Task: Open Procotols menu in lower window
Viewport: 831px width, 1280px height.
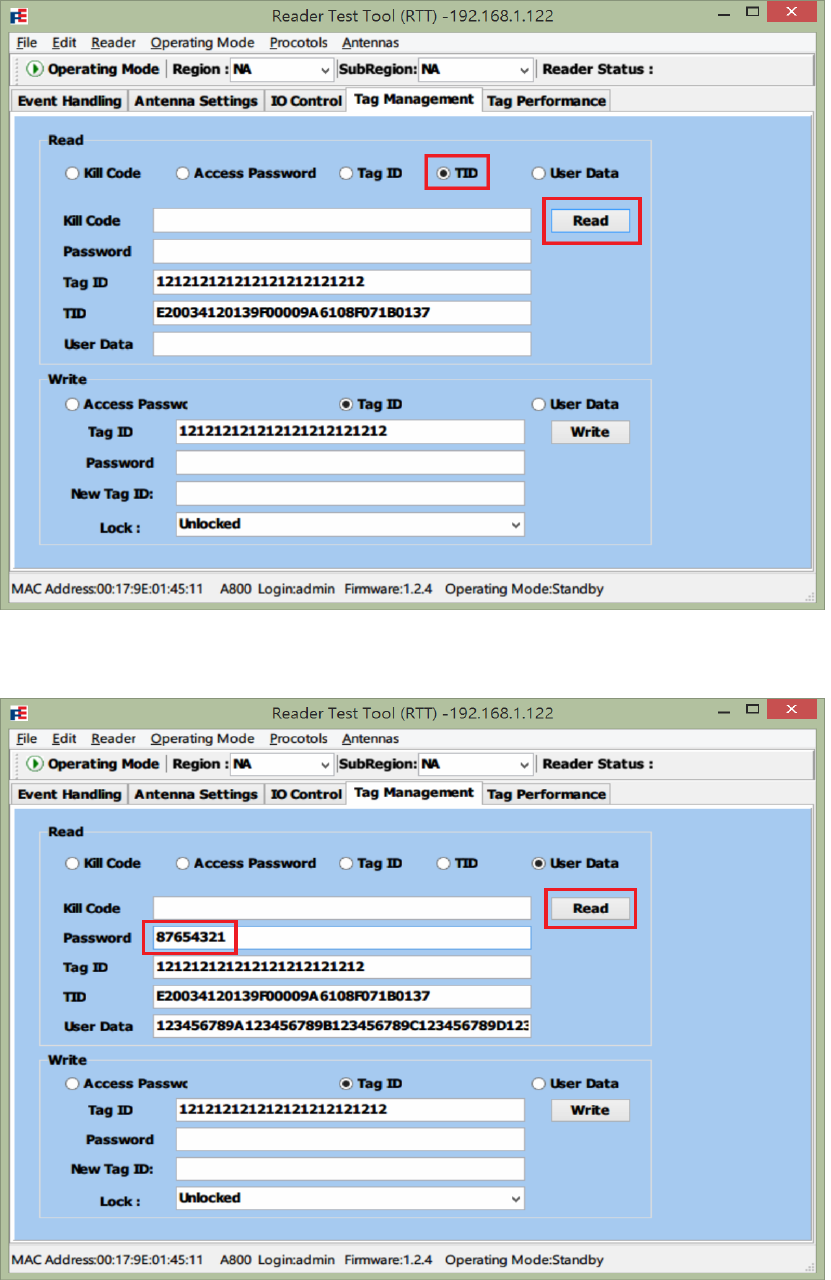Action: click(x=298, y=739)
